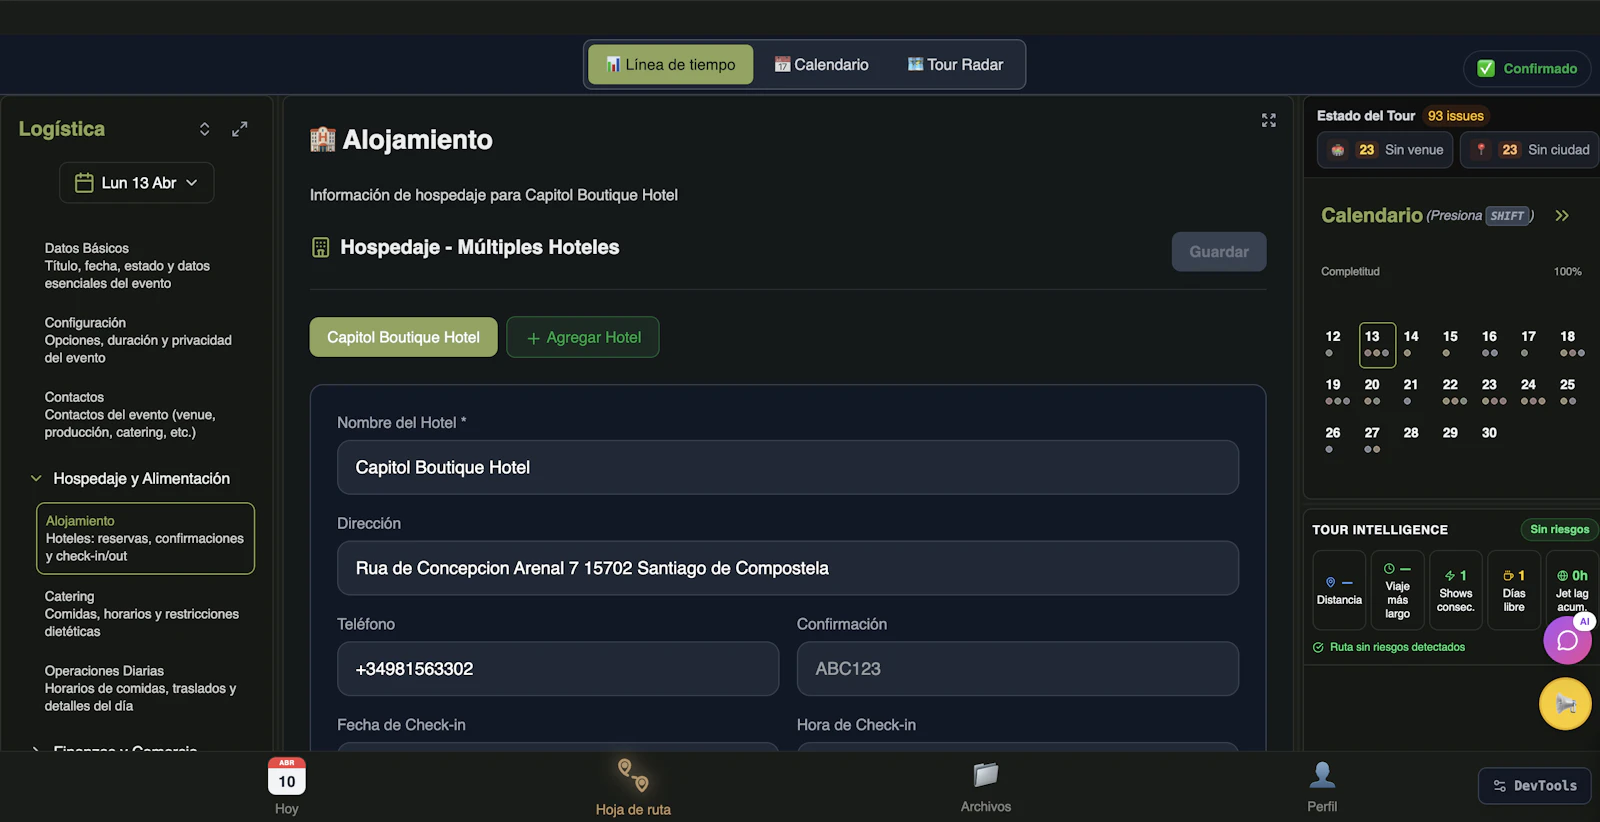1600x822 pixels.
Task: Open Datos Básicos section
Action: pos(127,266)
